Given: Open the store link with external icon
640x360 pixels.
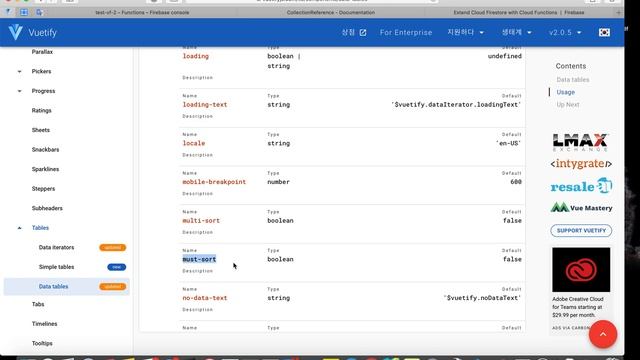Looking at the screenshot, I should pyautogui.click(x=354, y=32).
